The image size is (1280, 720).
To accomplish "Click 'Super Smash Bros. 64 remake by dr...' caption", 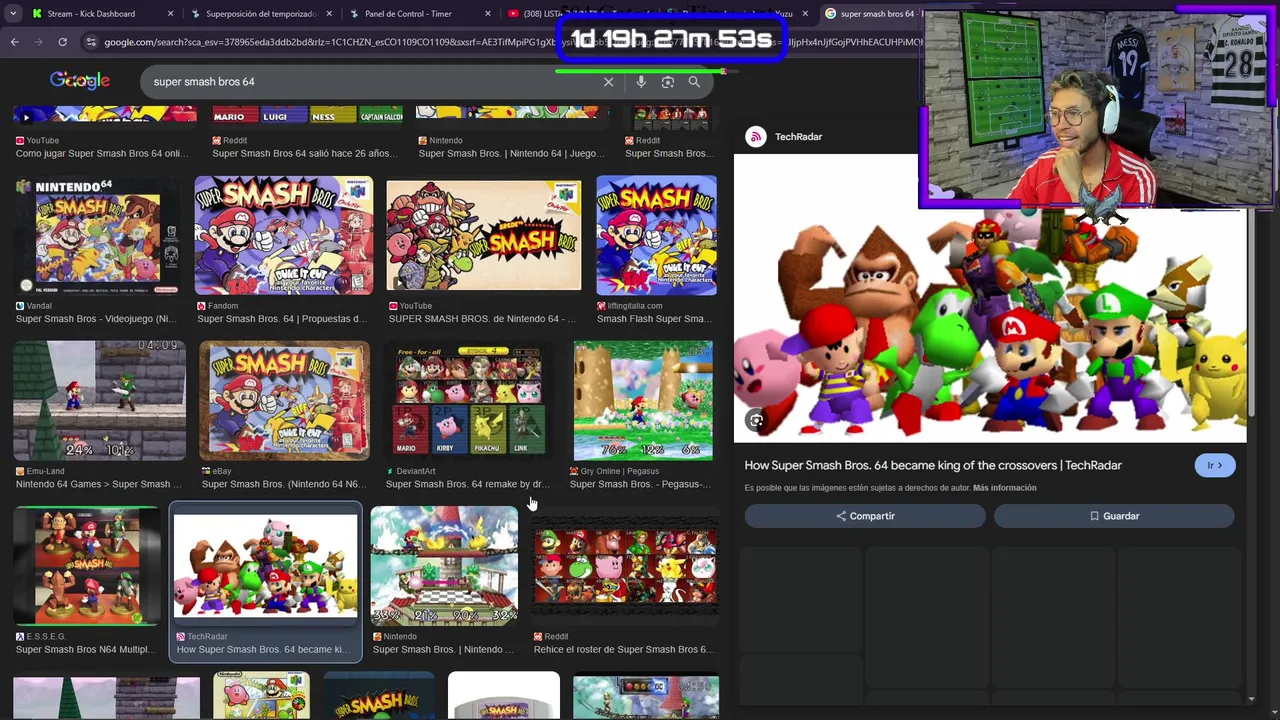I will (468, 484).
